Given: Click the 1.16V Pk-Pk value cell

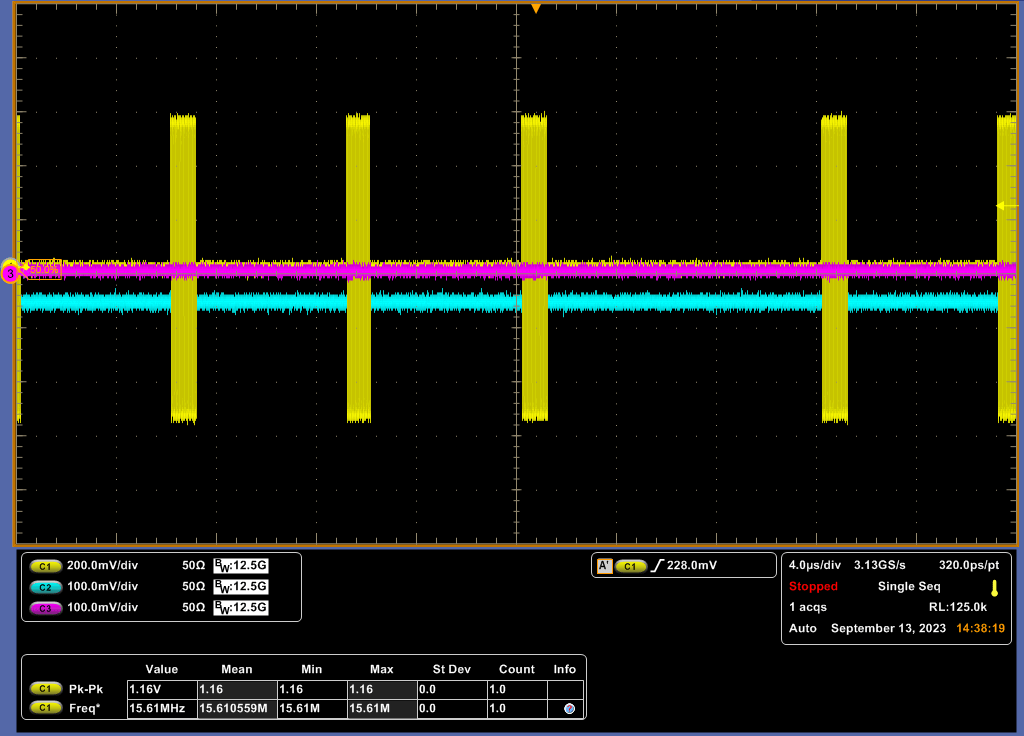Looking at the screenshot, I should click(163, 690).
